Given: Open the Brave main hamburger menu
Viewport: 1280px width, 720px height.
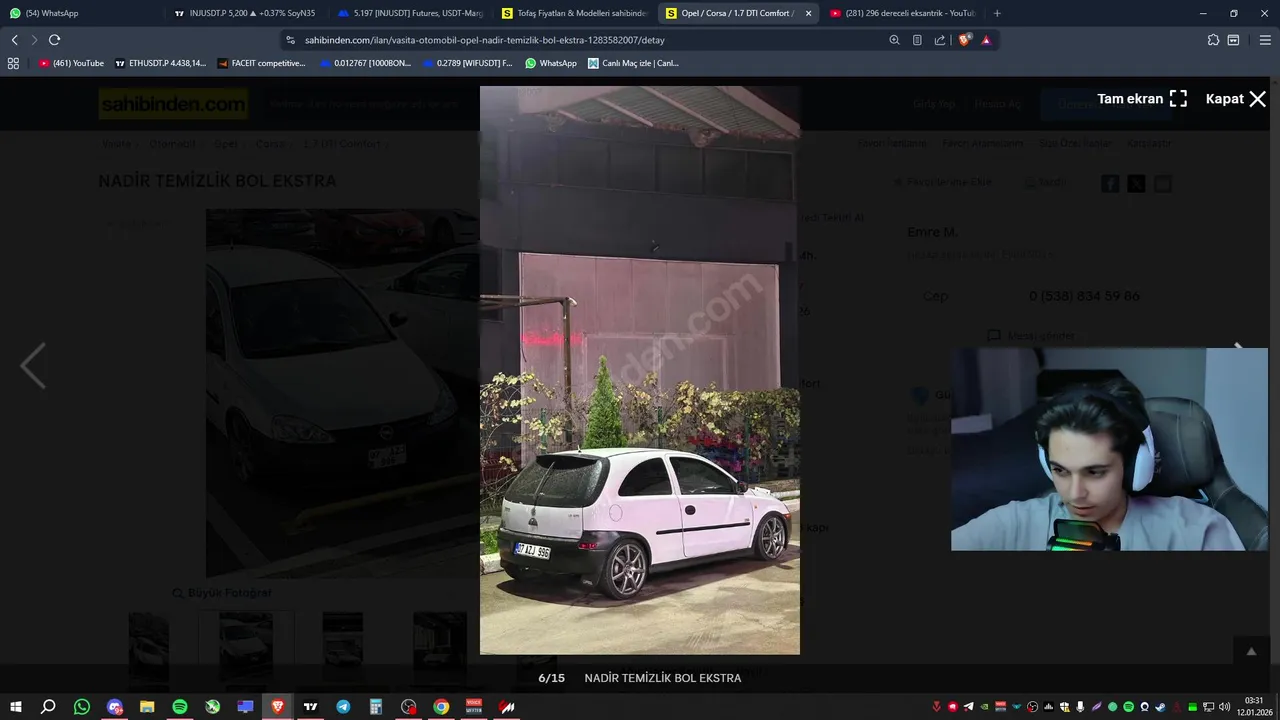Looking at the screenshot, I should 1265,40.
